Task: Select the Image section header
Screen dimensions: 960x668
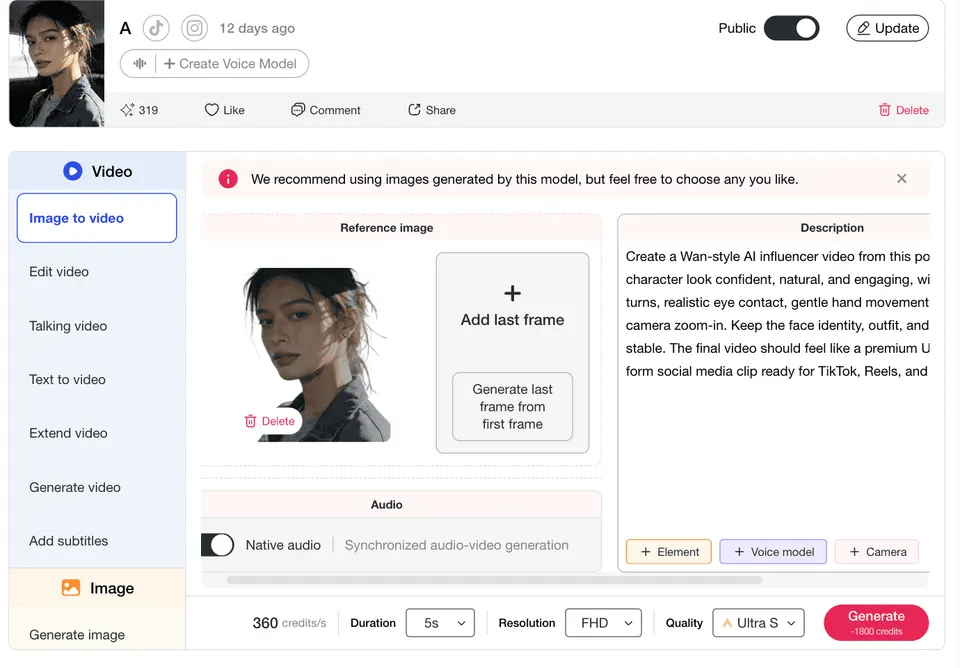Action: click(x=97, y=588)
